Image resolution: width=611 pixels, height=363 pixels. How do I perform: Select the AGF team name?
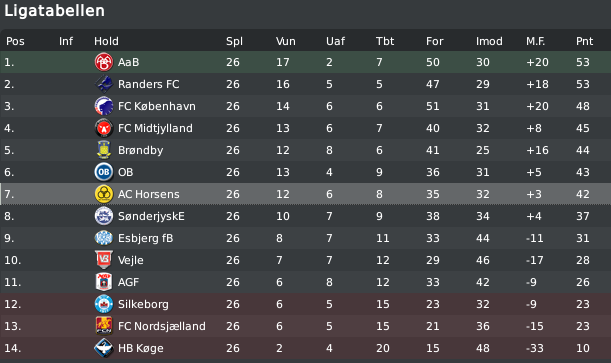pyautogui.click(x=128, y=282)
